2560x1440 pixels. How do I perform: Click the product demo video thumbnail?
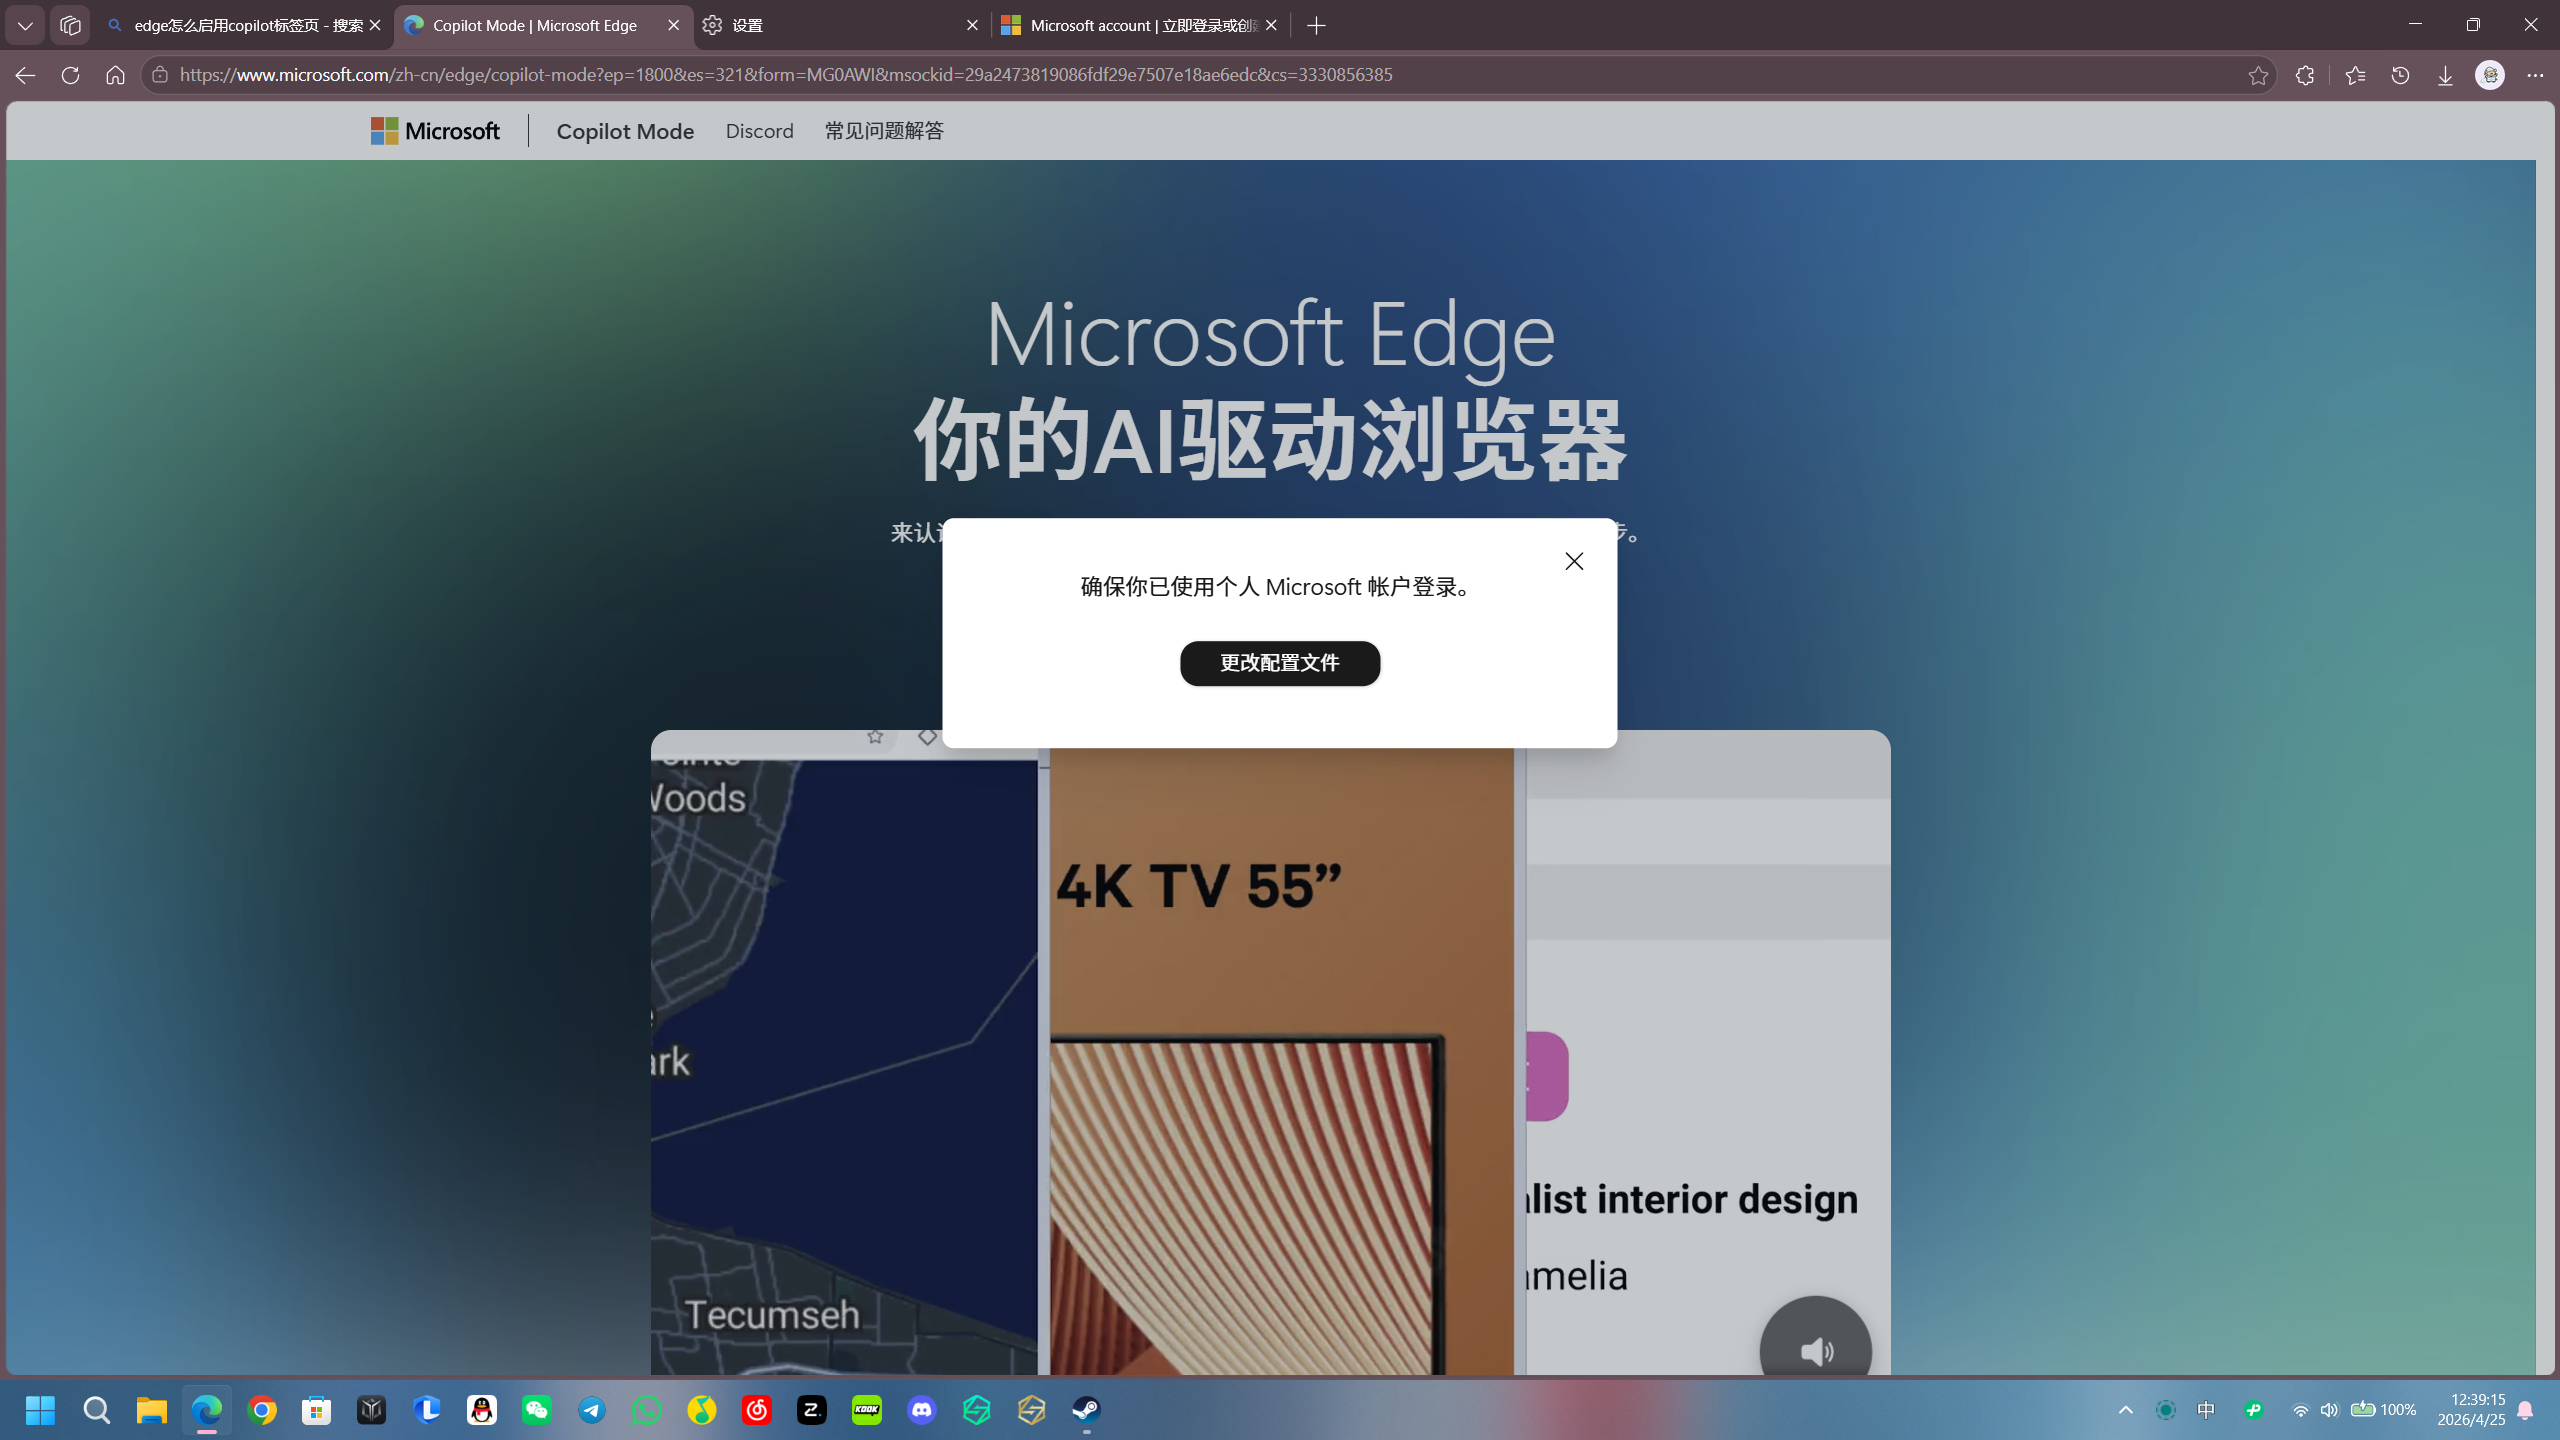click(1270, 1052)
